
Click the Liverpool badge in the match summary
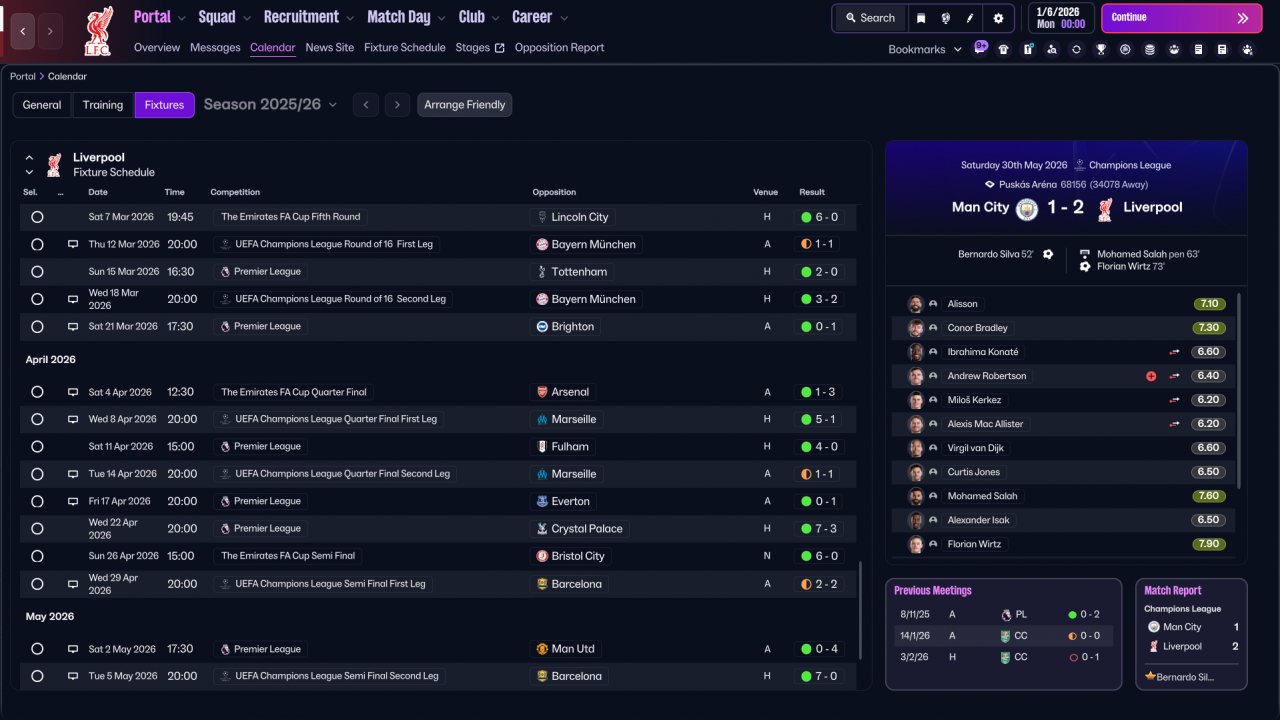1105,208
